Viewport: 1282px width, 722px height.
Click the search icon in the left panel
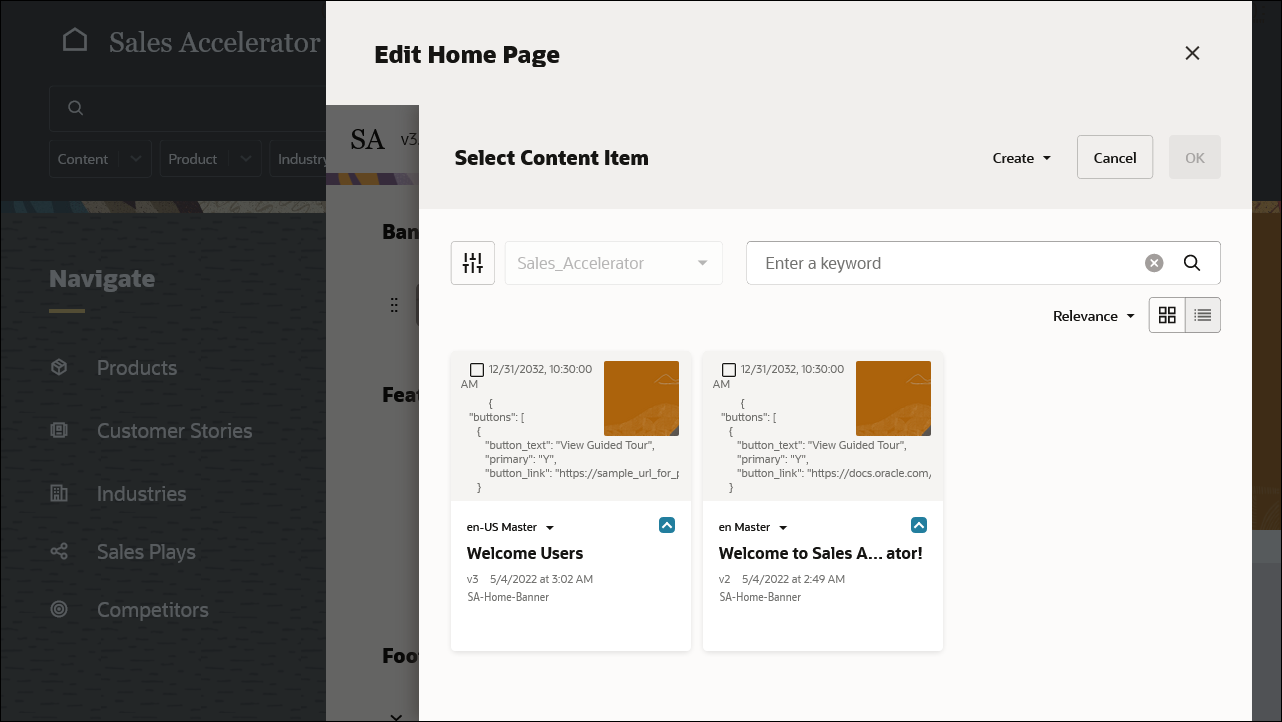click(75, 107)
